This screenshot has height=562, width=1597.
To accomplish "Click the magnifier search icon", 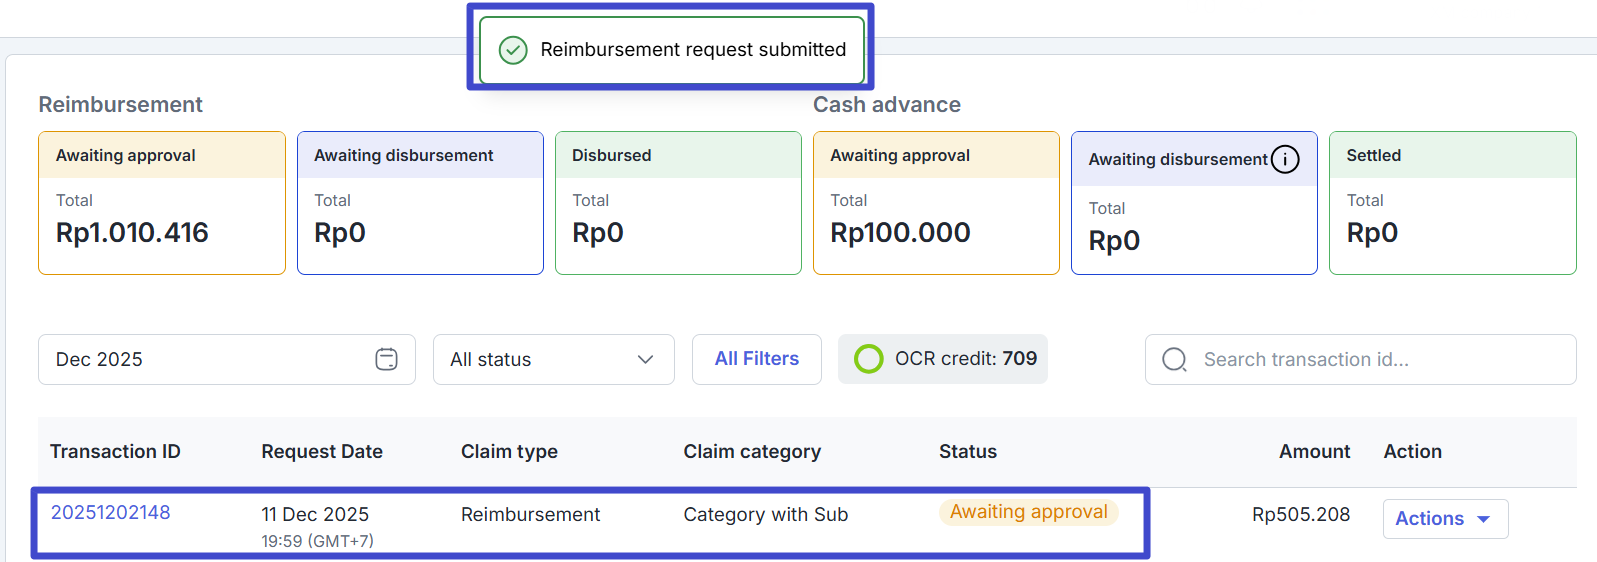I will (1174, 359).
